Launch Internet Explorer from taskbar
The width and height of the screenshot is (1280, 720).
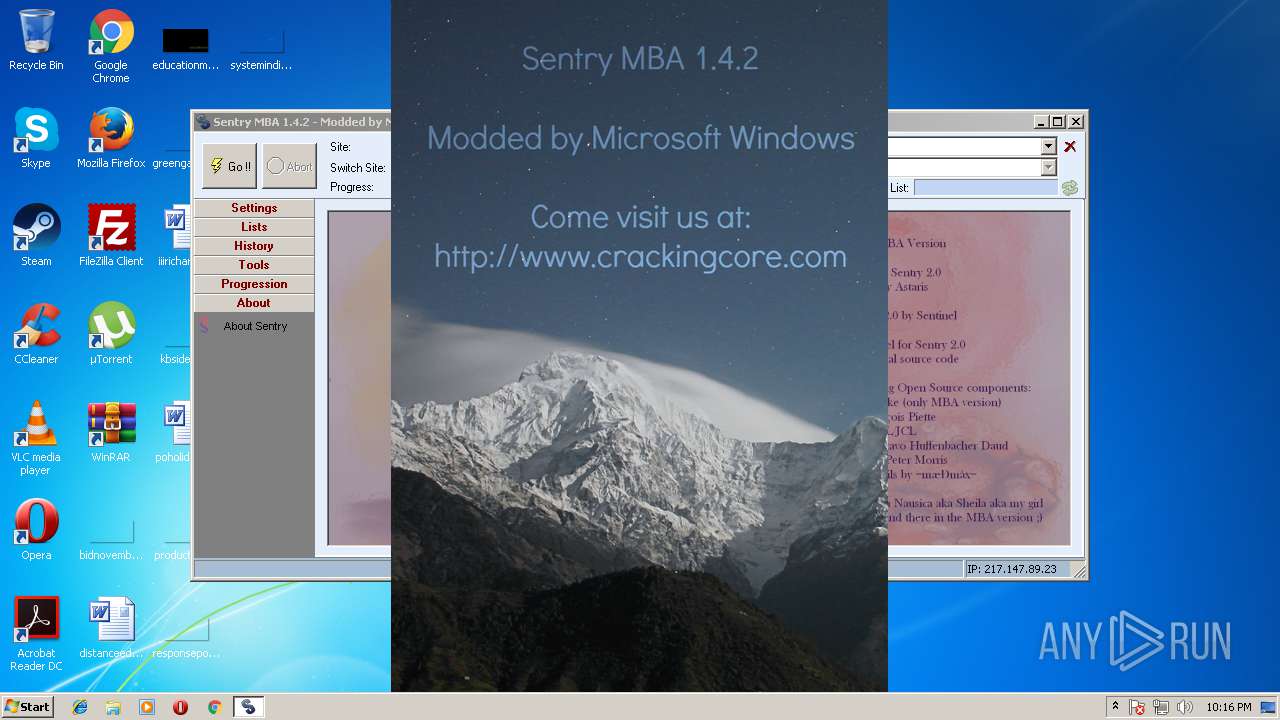coord(80,707)
